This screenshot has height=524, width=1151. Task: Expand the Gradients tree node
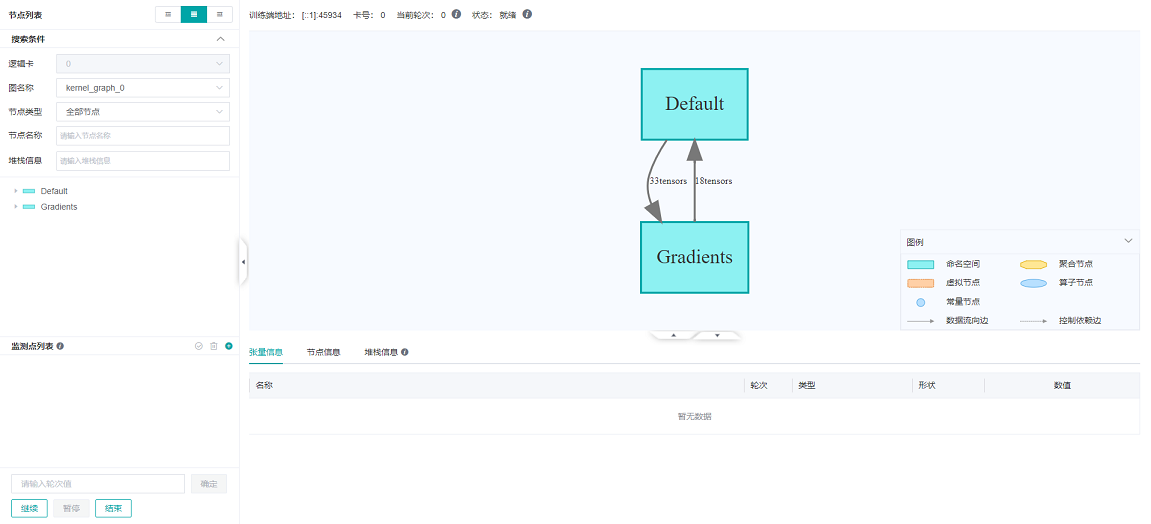pos(15,207)
